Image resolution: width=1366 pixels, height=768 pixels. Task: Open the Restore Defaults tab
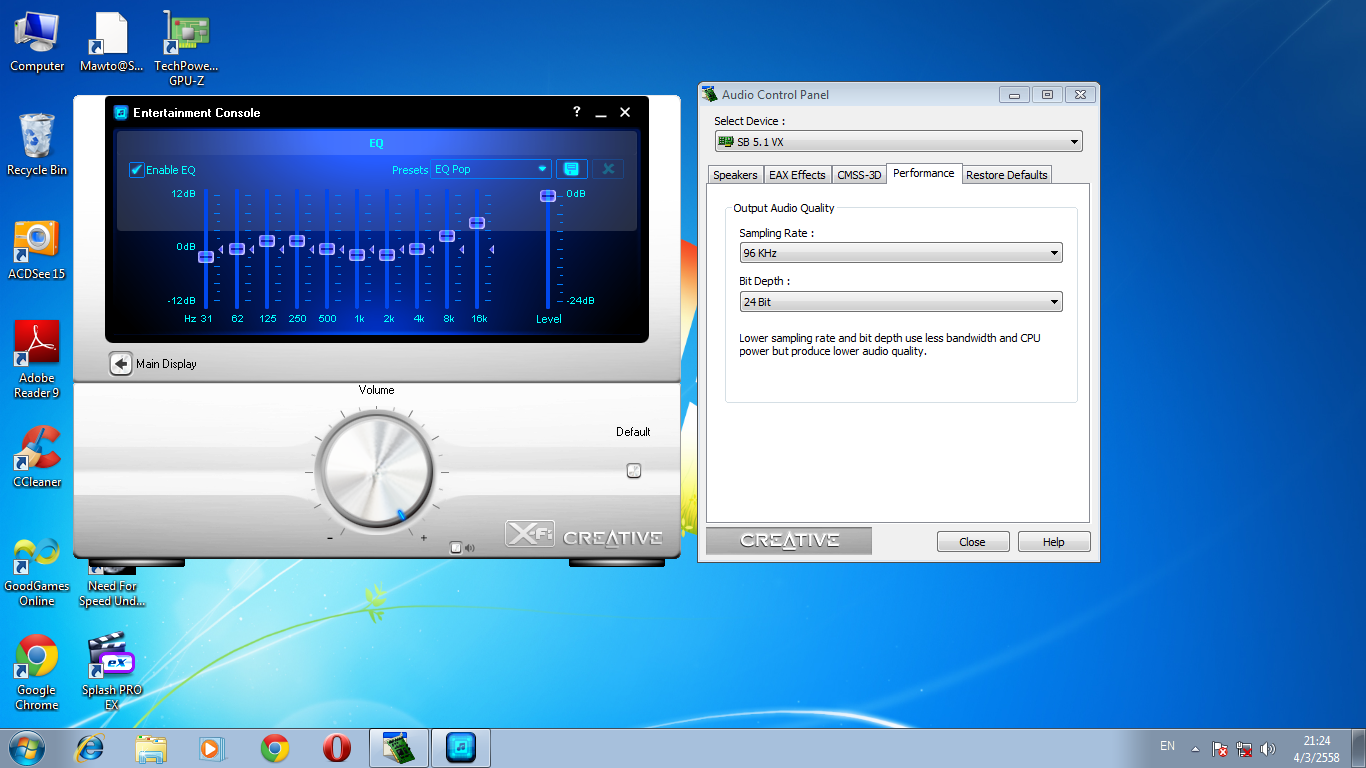(1007, 175)
